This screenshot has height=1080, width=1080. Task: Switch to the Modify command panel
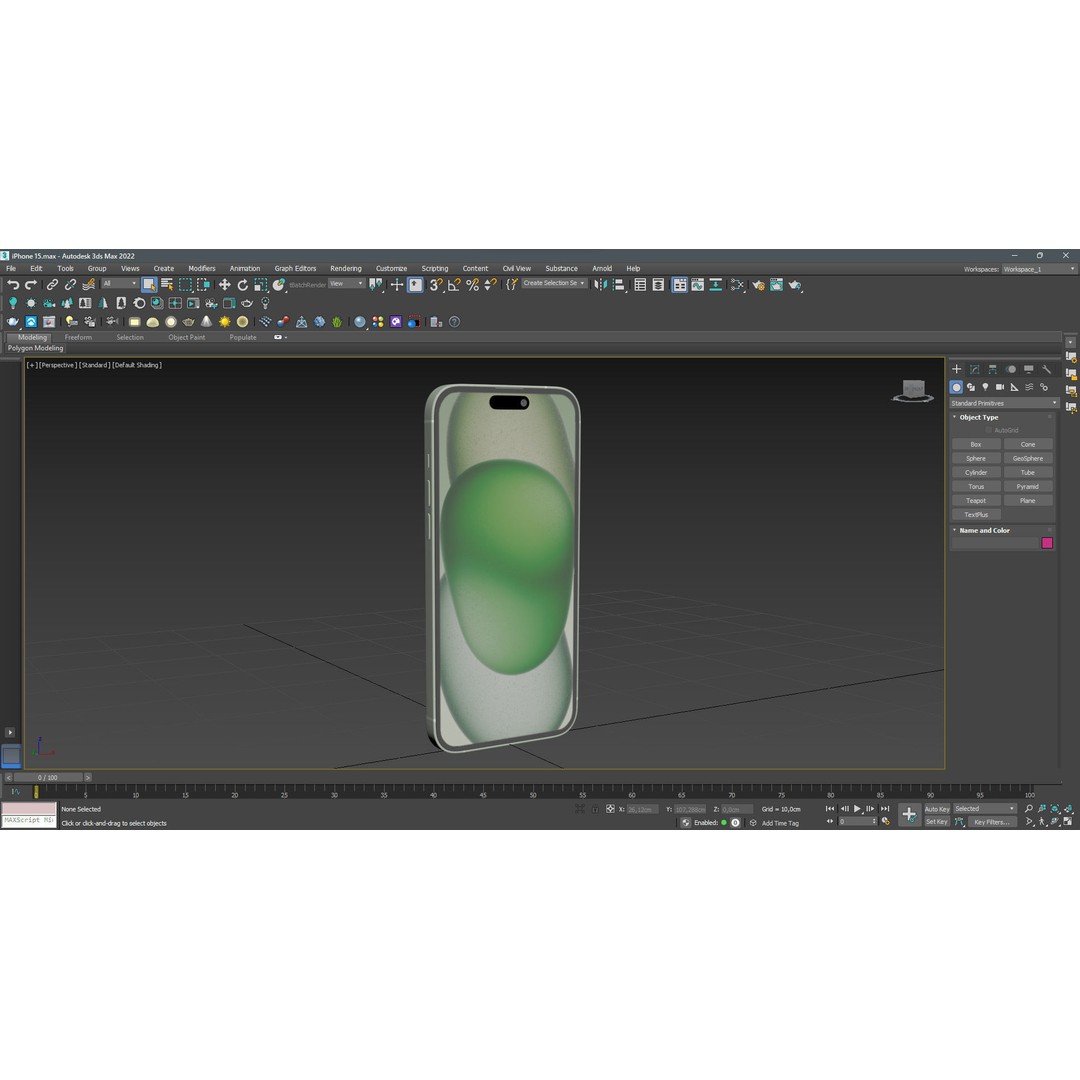click(x=974, y=369)
